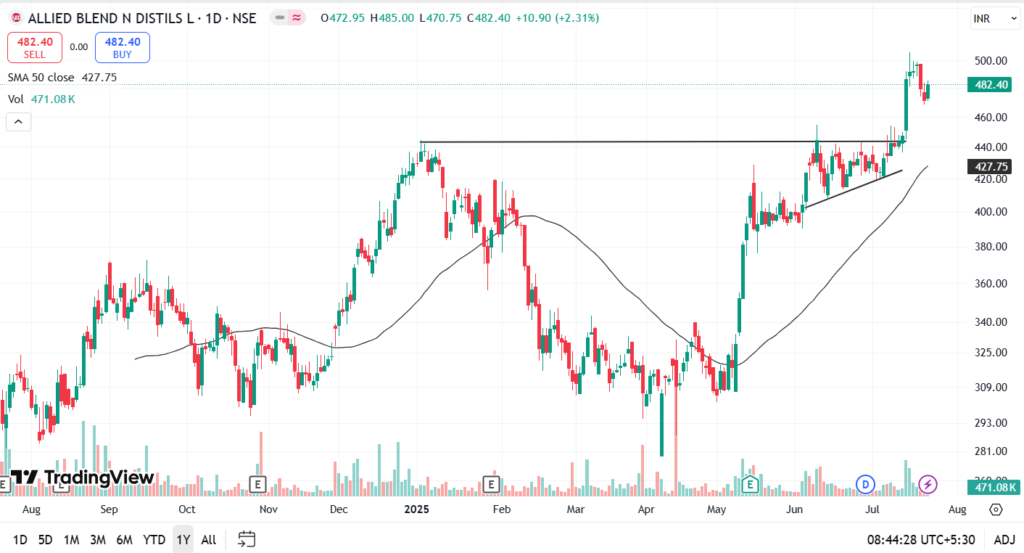The width and height of the screenshot is (1024, 553).
Task: Click the Allied Blend symbol logo icon
Action: pos(16,18)
